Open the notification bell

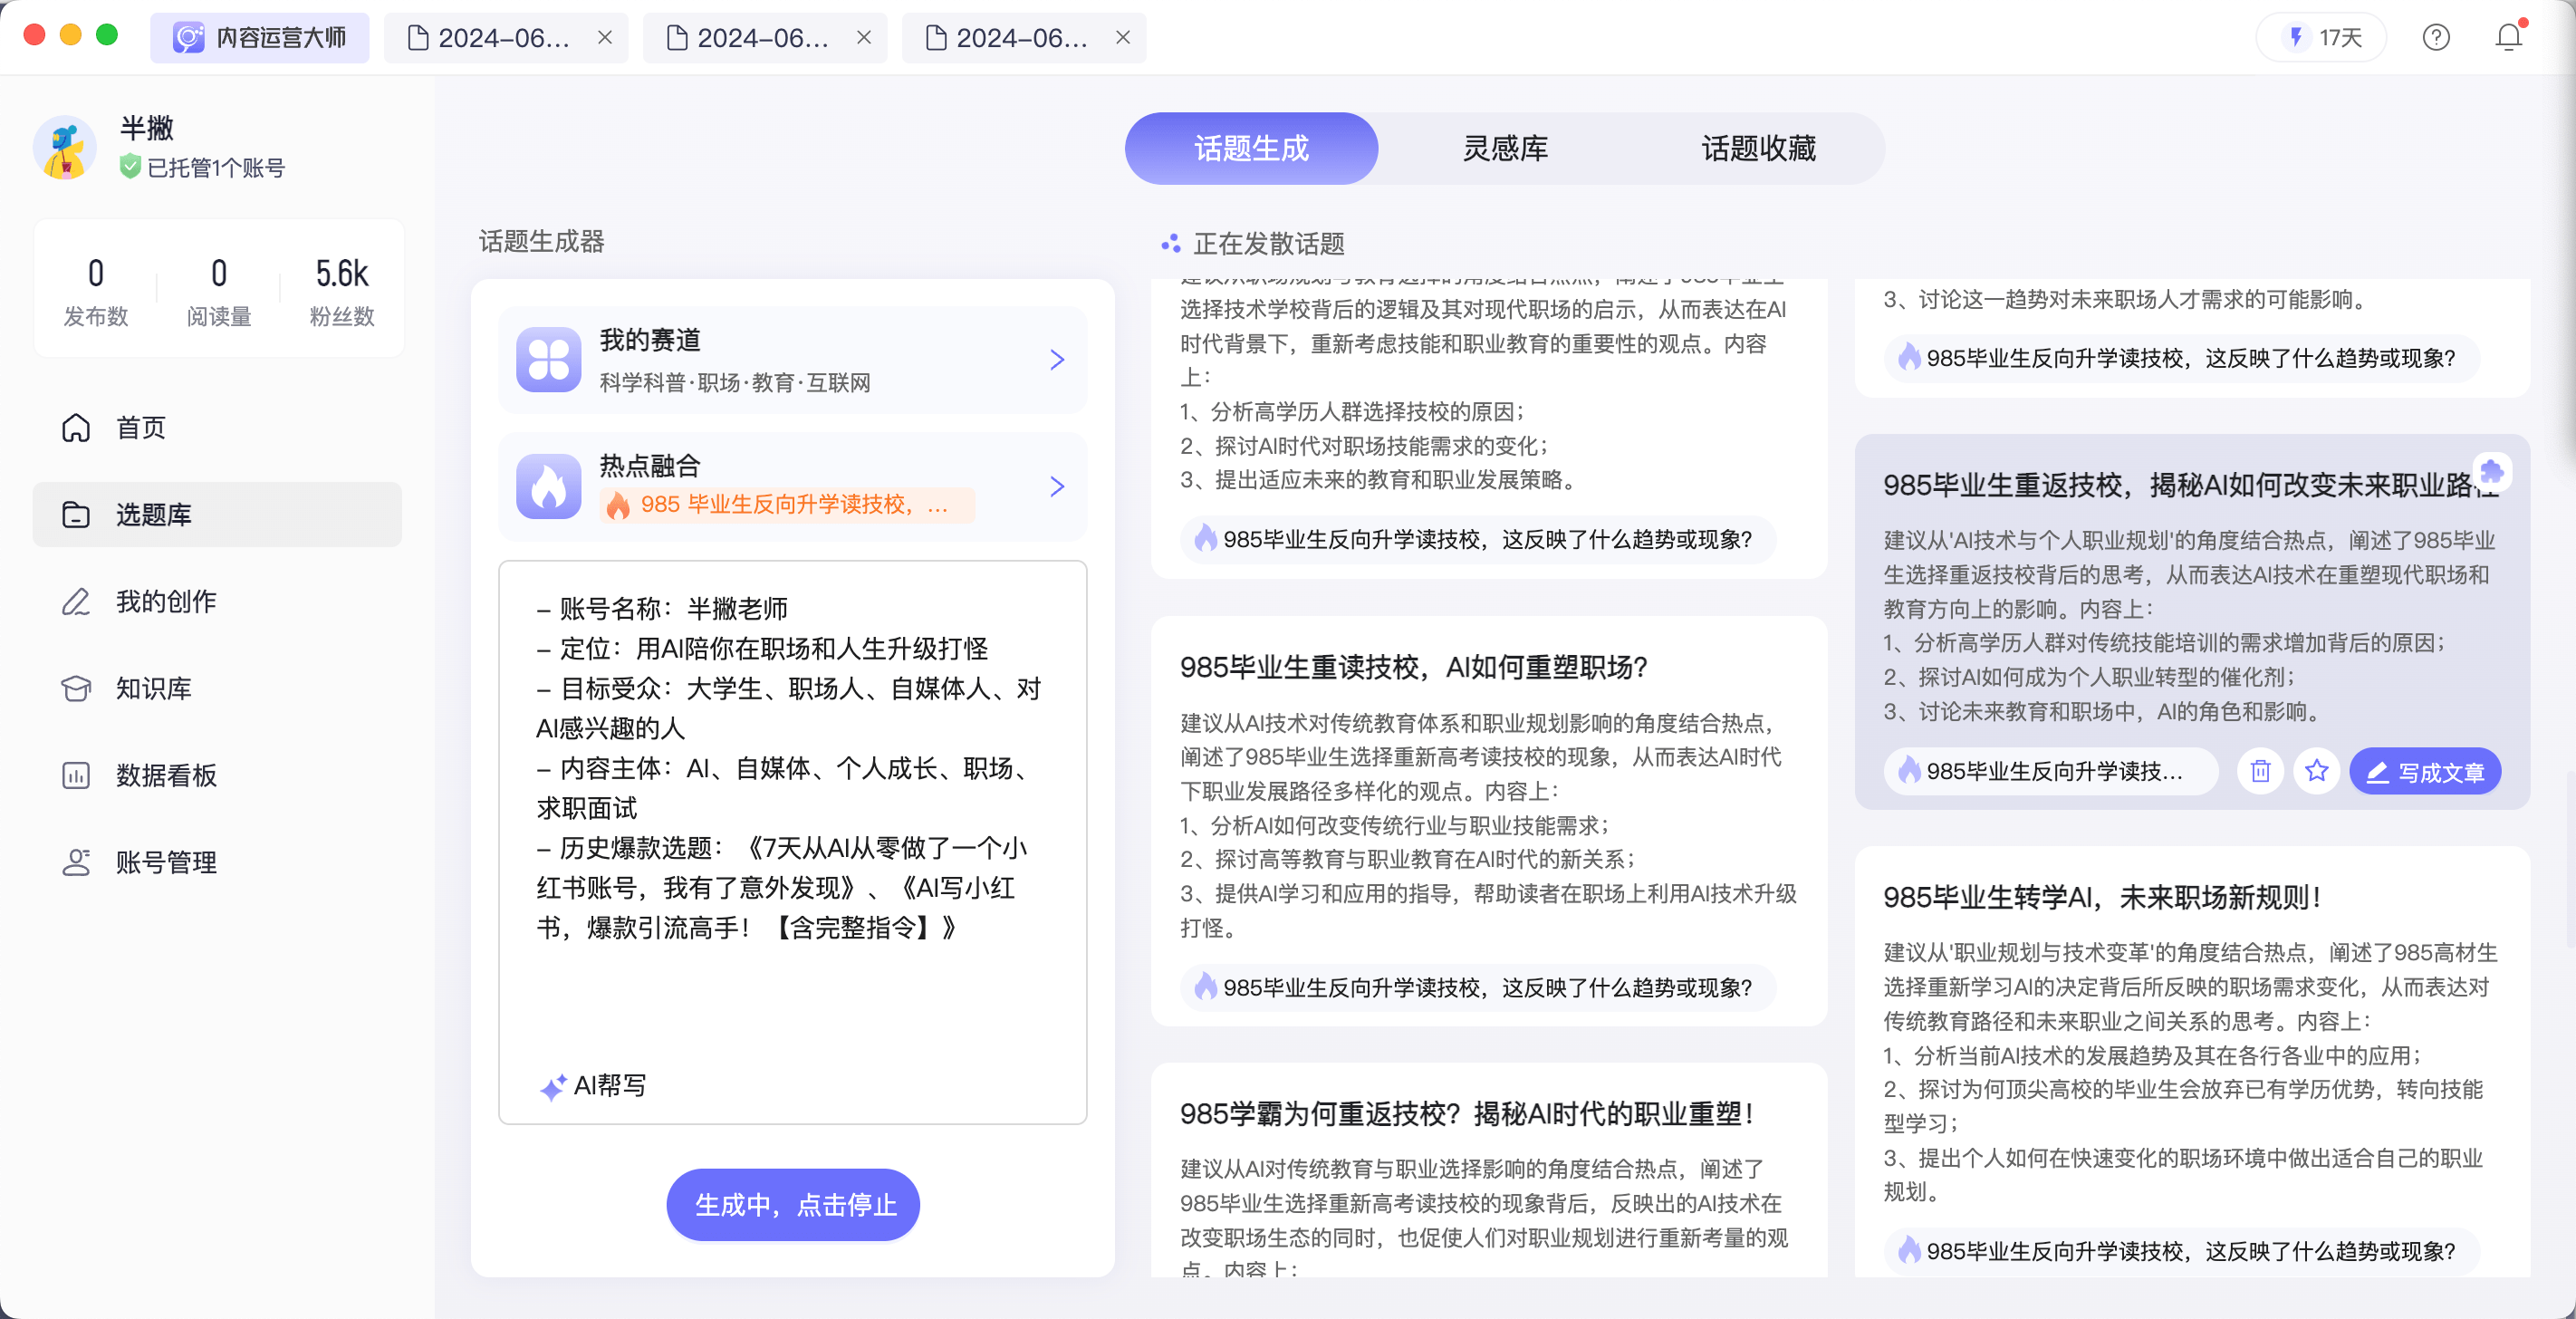click(2508, 38)
